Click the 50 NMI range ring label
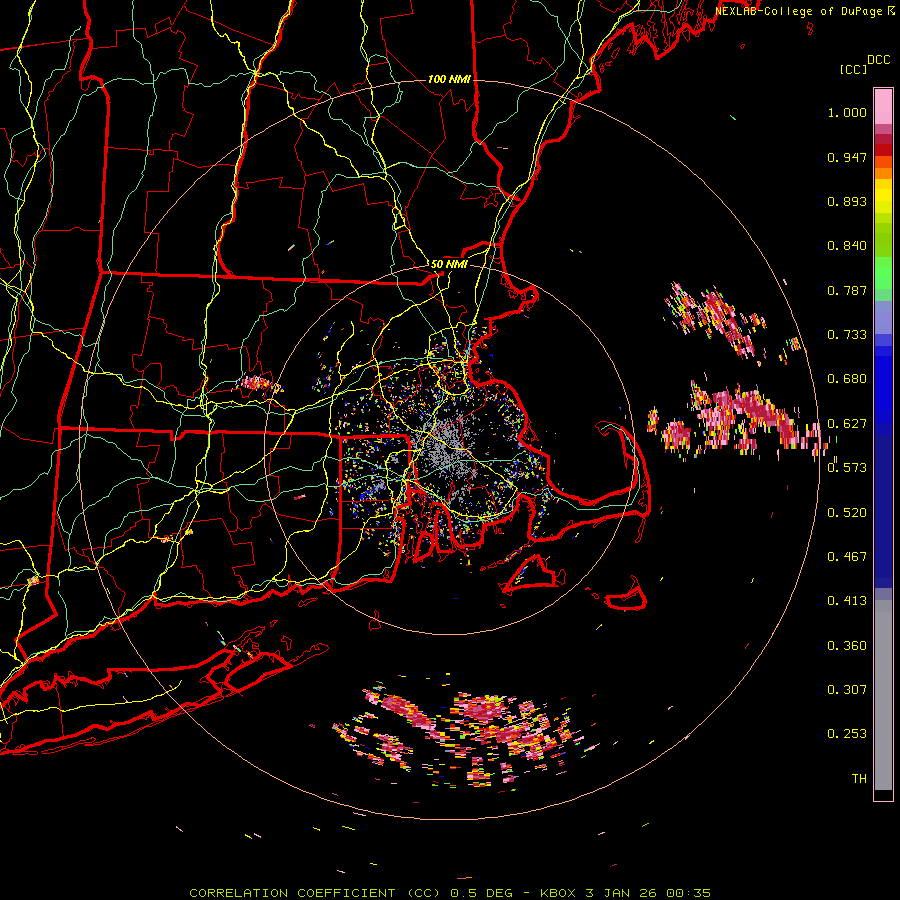 [449, 264]
